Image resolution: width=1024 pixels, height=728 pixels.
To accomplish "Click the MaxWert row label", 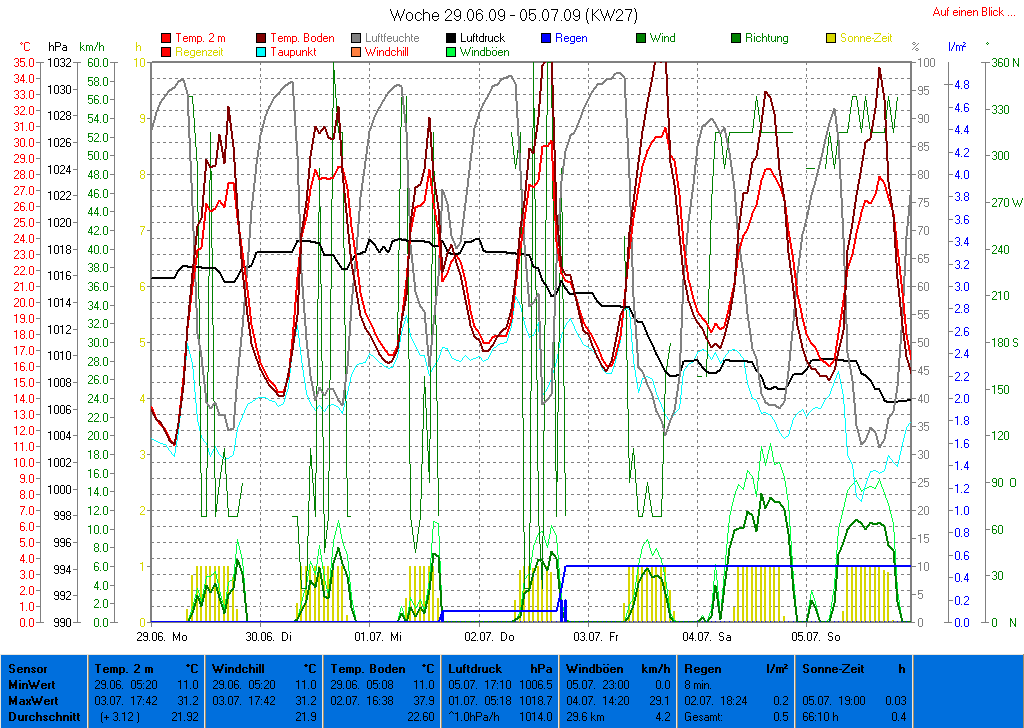I will (30, 700).
